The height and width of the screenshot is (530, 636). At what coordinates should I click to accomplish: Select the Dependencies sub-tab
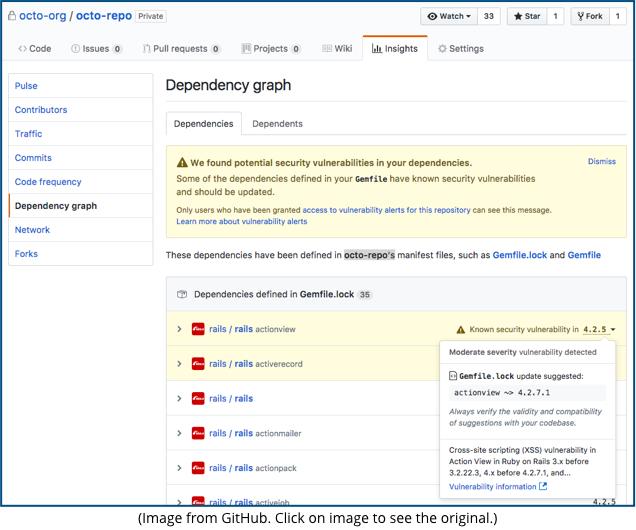point(204,124)
